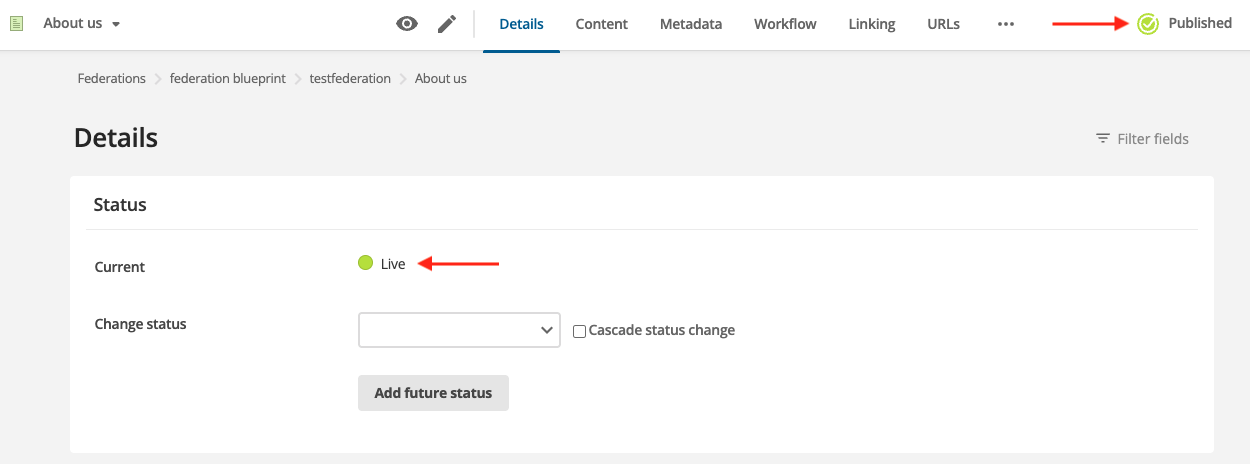Viewport: 1250px width, 464px height.
Task: Go to the URLs tab
Action: 943,24
